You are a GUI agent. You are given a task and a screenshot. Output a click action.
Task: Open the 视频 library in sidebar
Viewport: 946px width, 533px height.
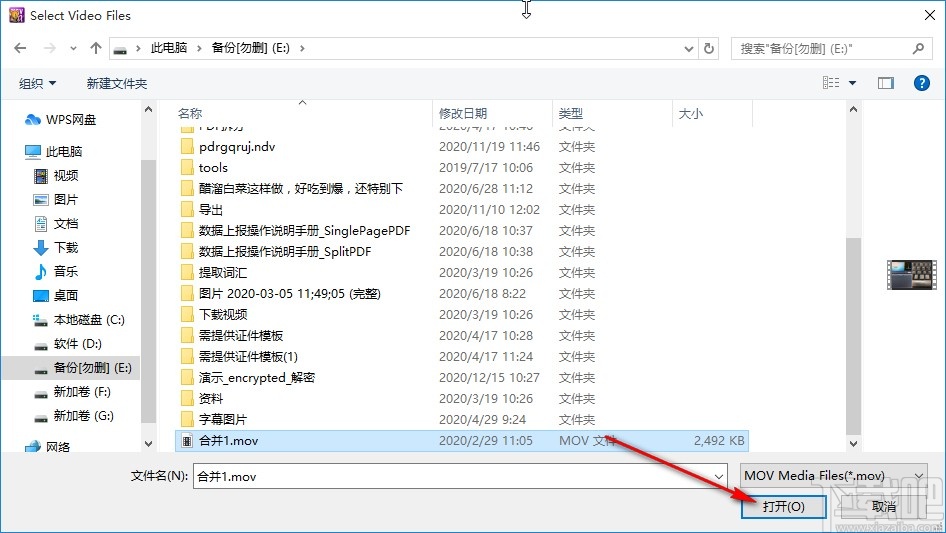click(56, 176)
